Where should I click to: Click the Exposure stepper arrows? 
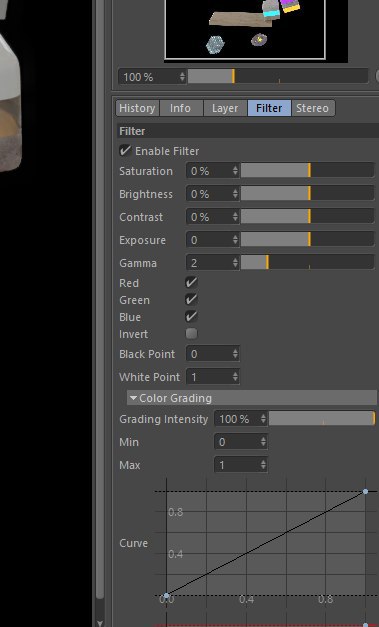235,240
